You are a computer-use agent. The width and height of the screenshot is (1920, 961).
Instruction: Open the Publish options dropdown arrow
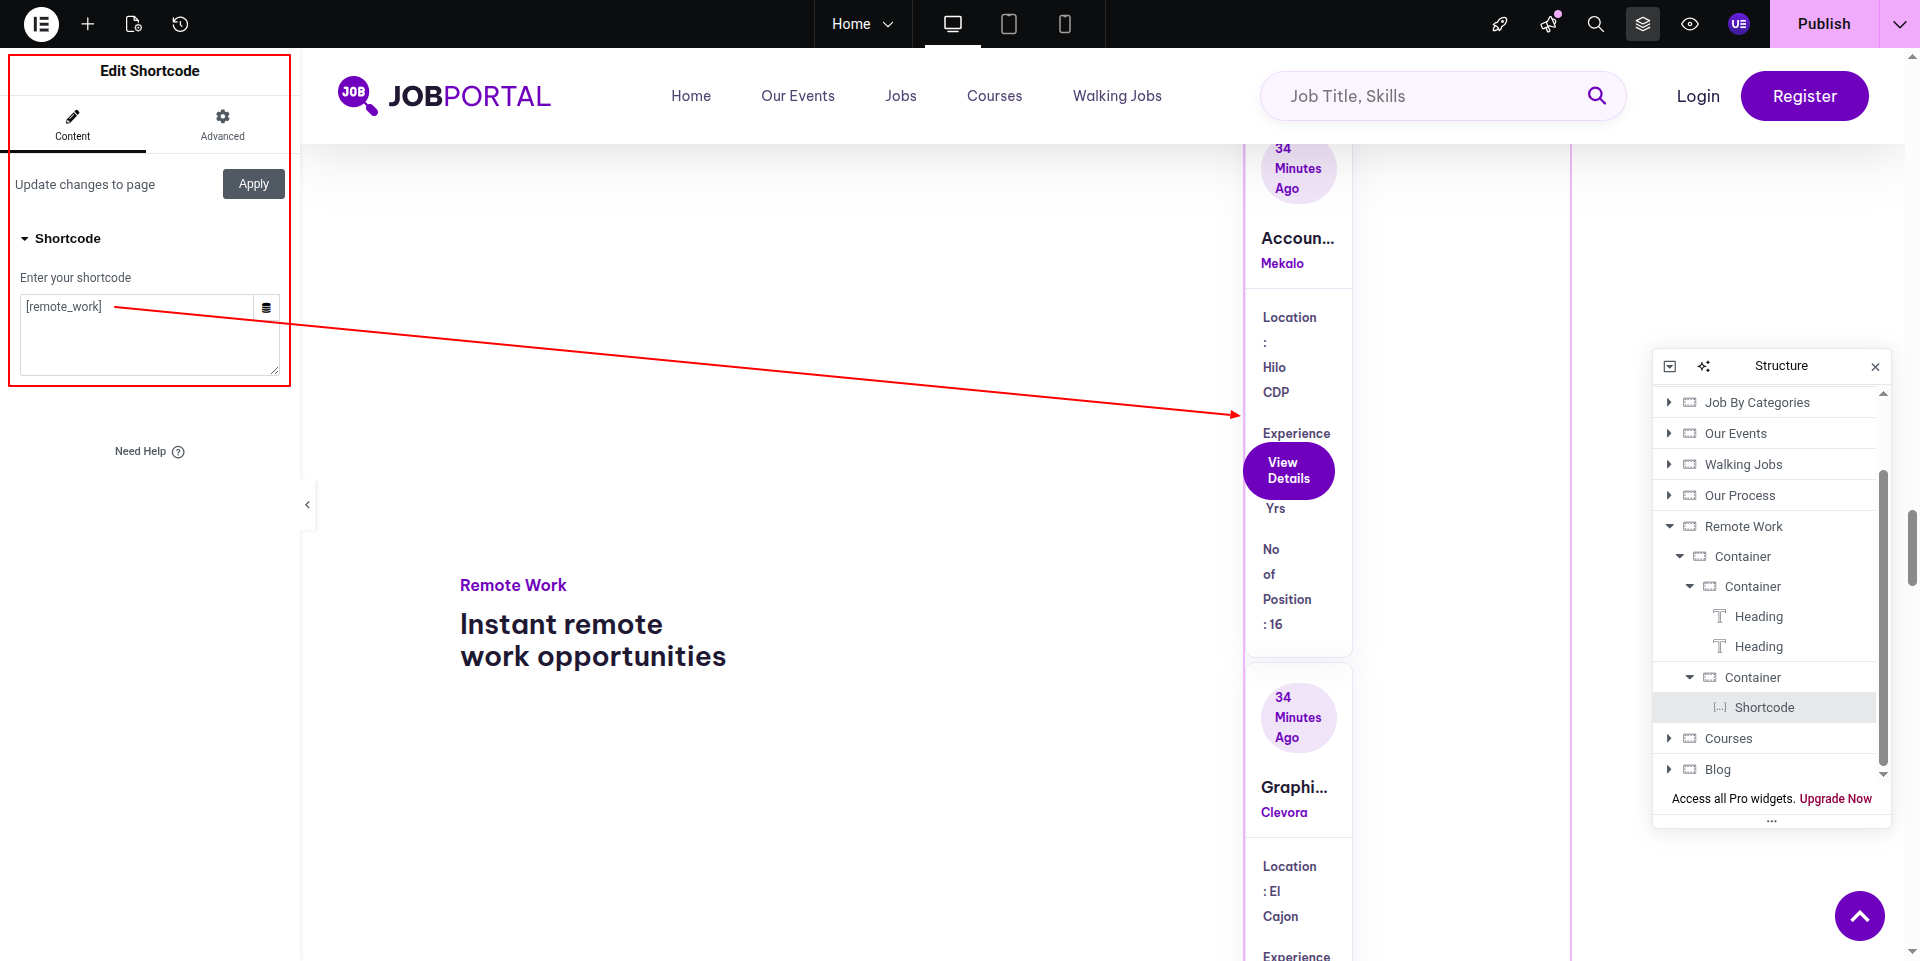(x=1899, y=24)
